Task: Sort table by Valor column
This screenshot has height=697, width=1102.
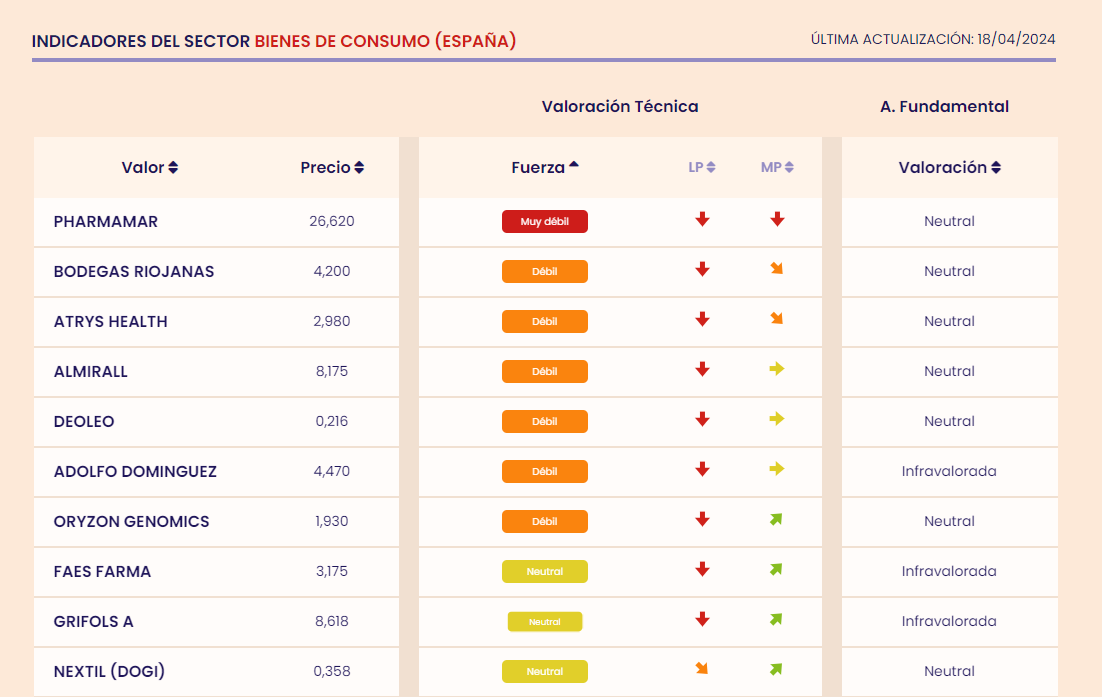Action: coord(150,168)
